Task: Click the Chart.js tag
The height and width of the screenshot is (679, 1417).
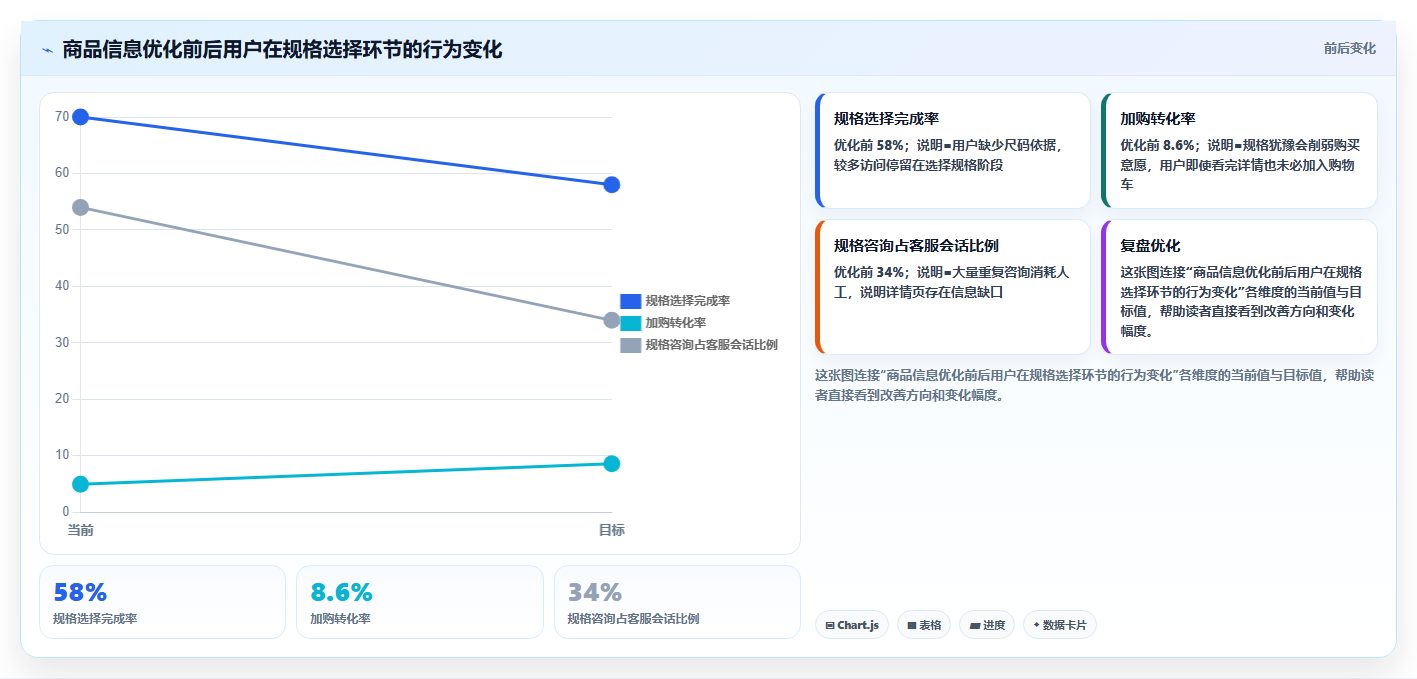Action: (852, 625)
